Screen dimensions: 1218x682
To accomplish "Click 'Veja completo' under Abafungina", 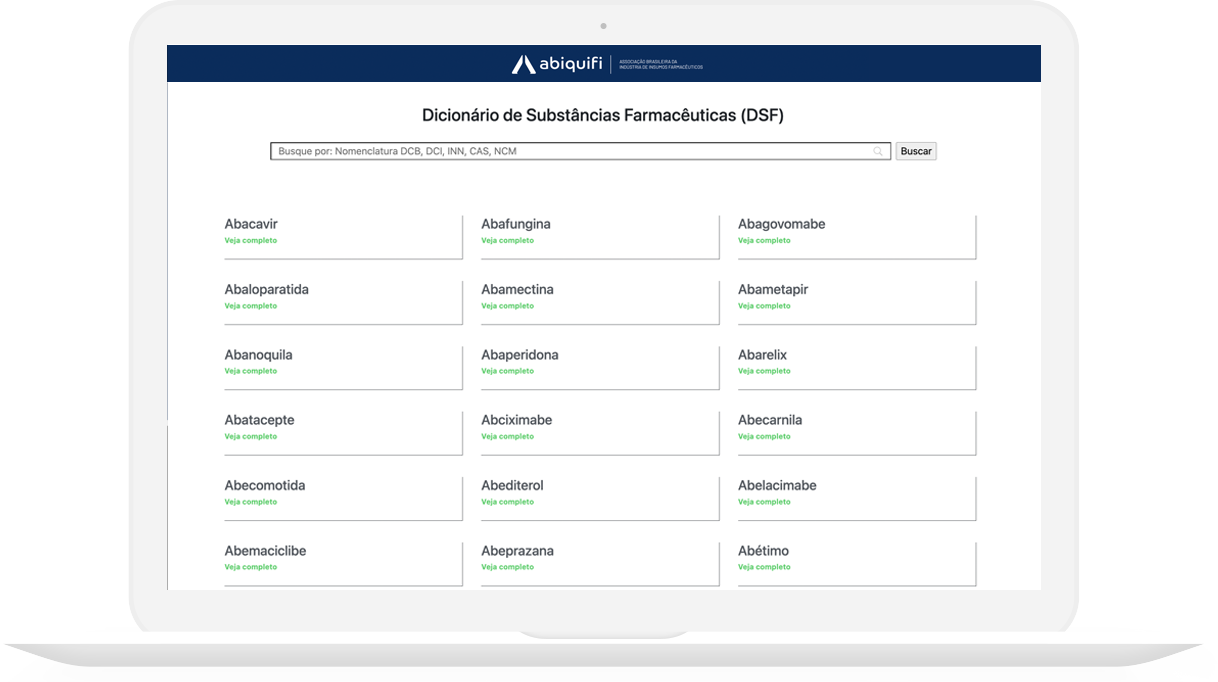I will [508, 241].
